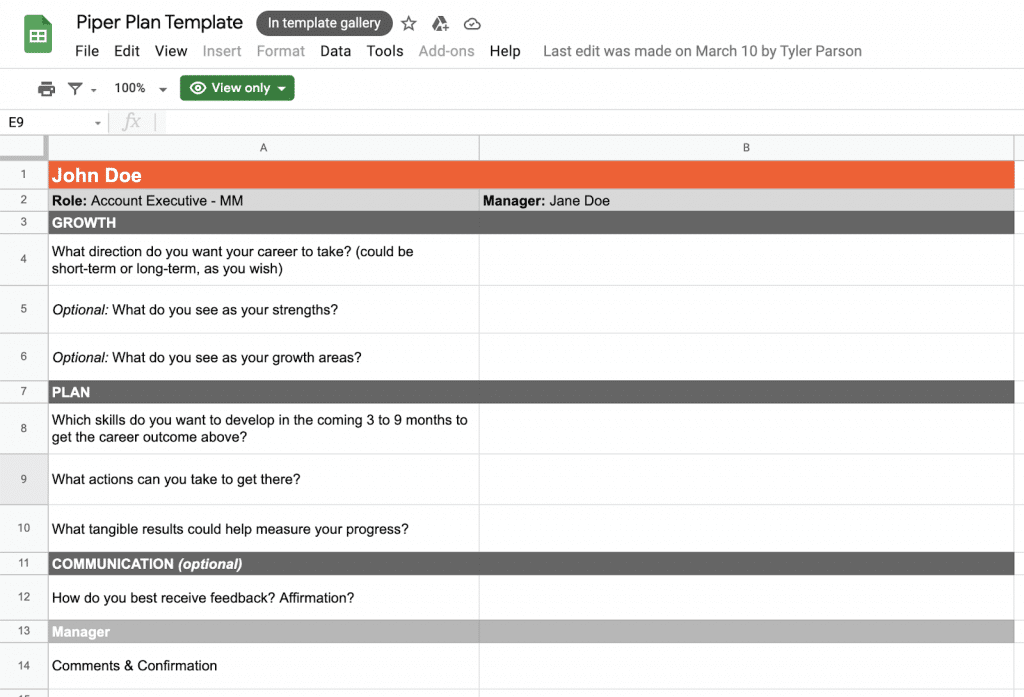1024x697 pixels.
Task: Select column B header
Action: pyautogui.click(x=746, y=147)
